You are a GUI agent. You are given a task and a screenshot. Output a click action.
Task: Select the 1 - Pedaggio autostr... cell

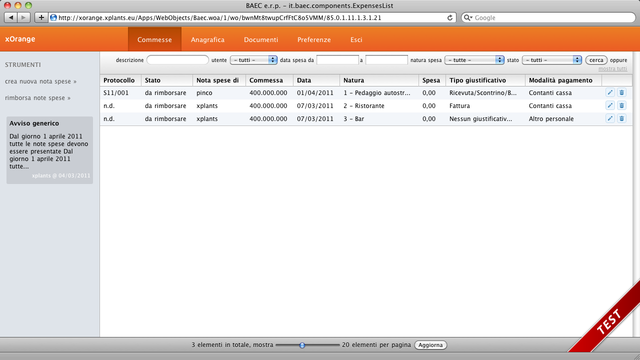coord(376,93)
